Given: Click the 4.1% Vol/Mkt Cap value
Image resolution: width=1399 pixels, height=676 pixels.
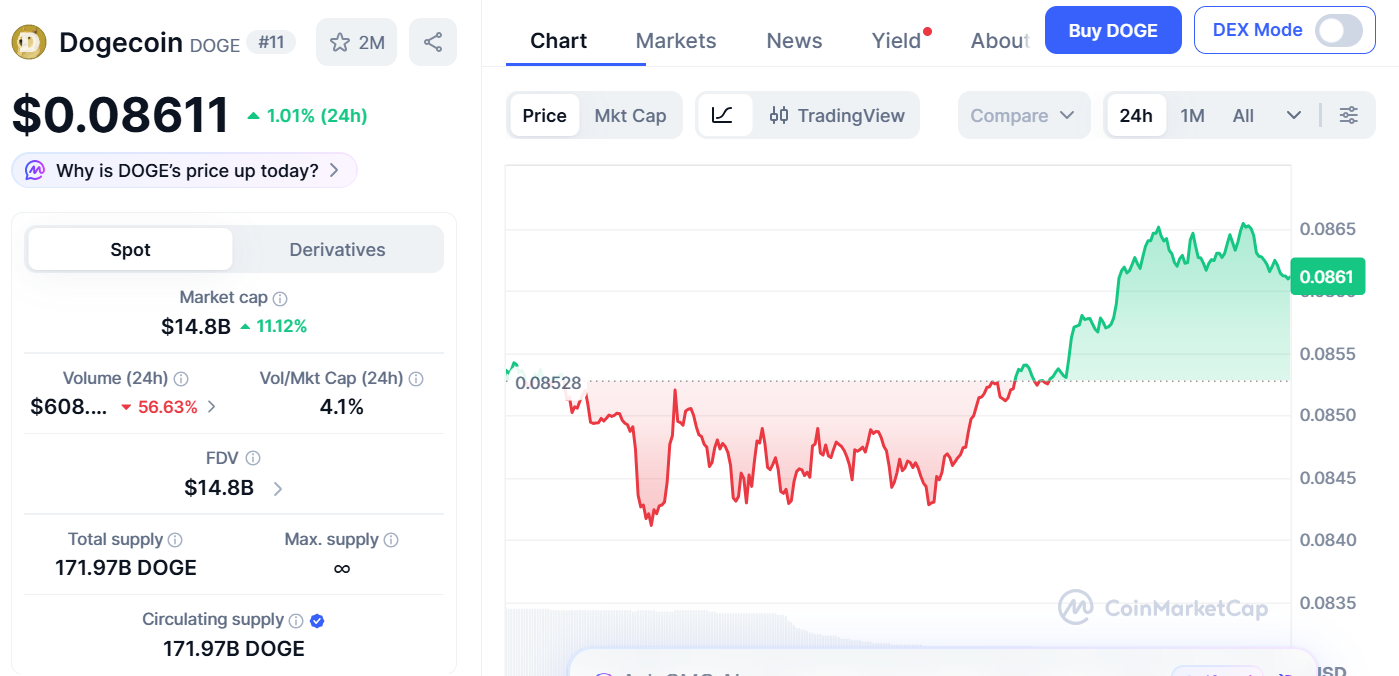Looking at the screenshot, I should click(x=341, y=407).
